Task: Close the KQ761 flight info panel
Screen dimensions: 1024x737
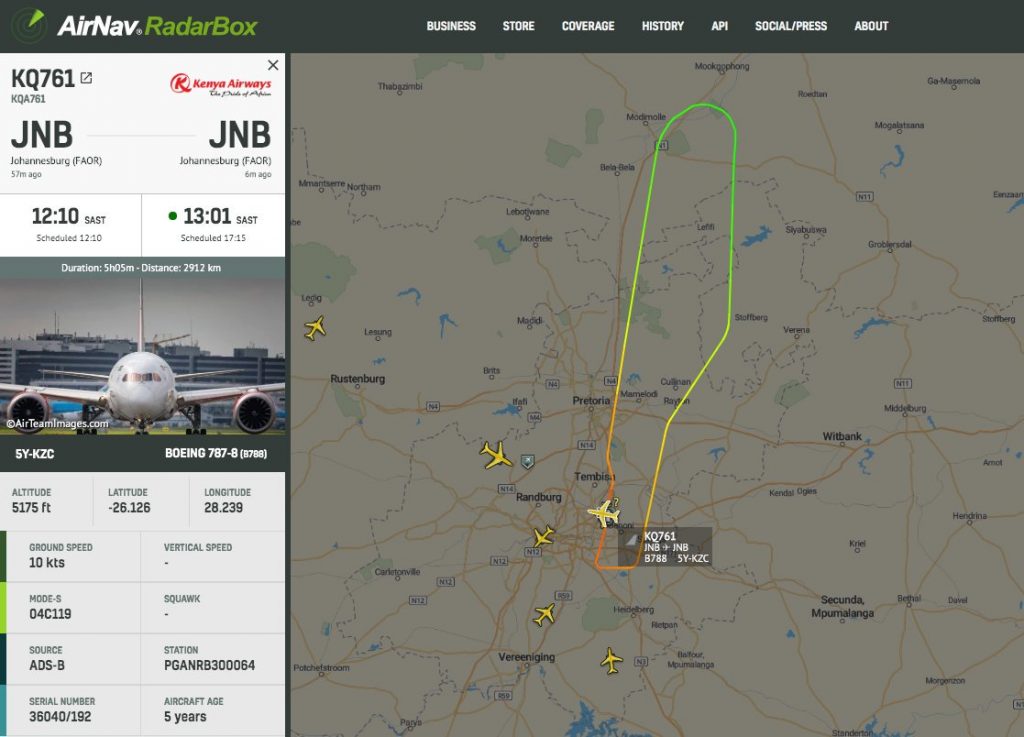Action: pyautogui.click(x=273, y=65)
